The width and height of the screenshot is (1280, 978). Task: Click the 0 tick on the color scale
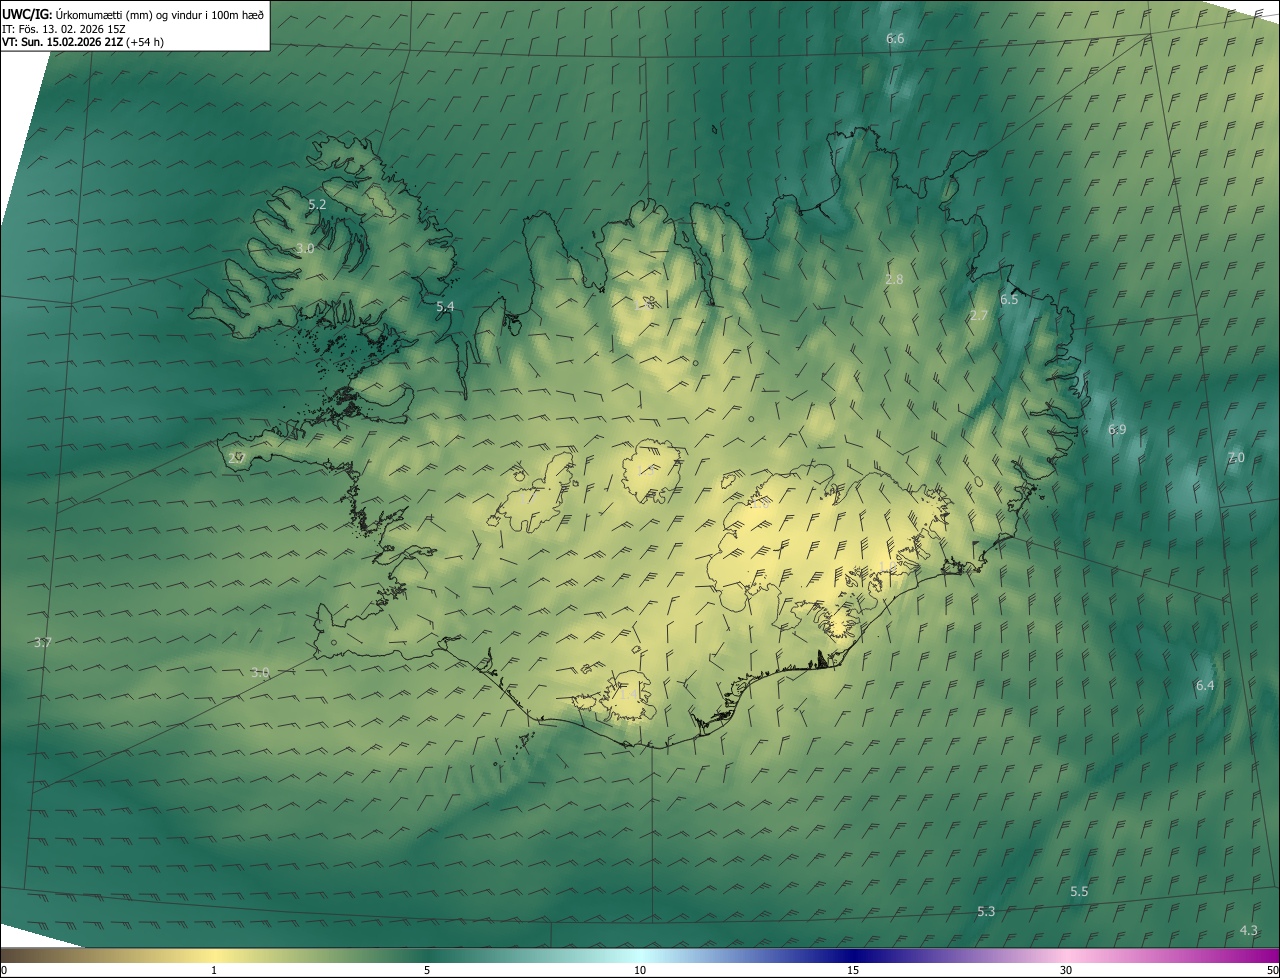click(x=3, y=970)
